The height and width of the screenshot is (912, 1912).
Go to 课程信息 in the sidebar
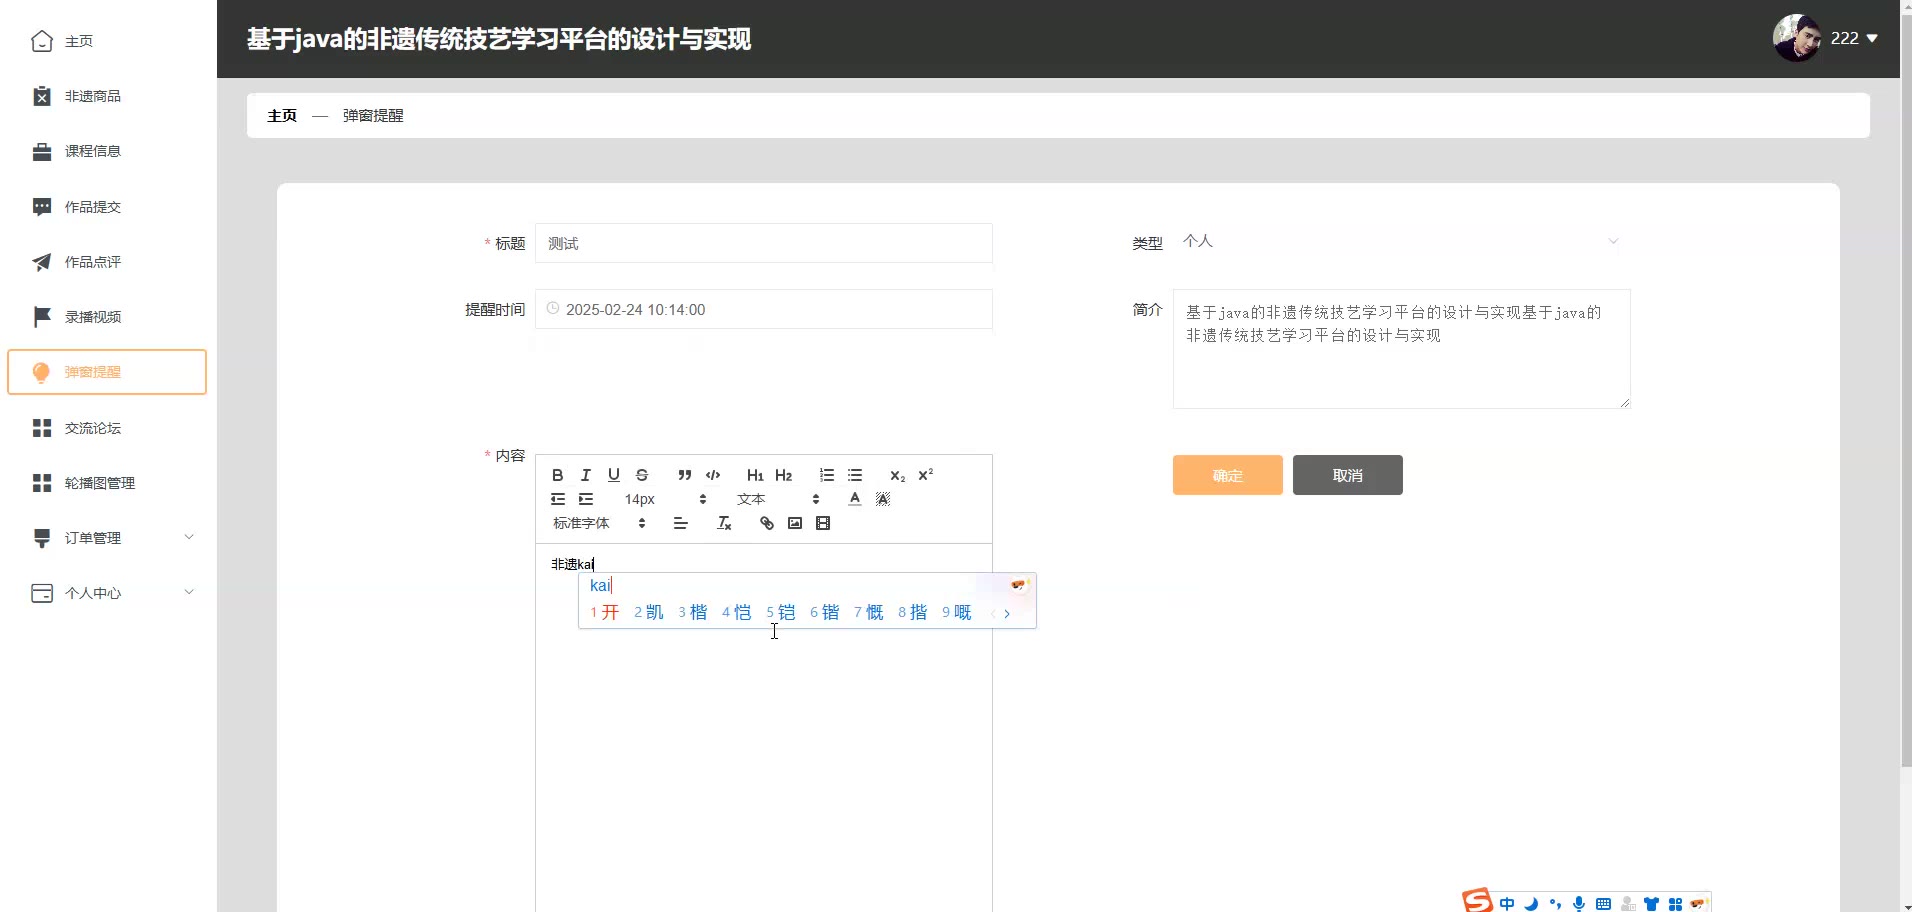tap(93, 152)
